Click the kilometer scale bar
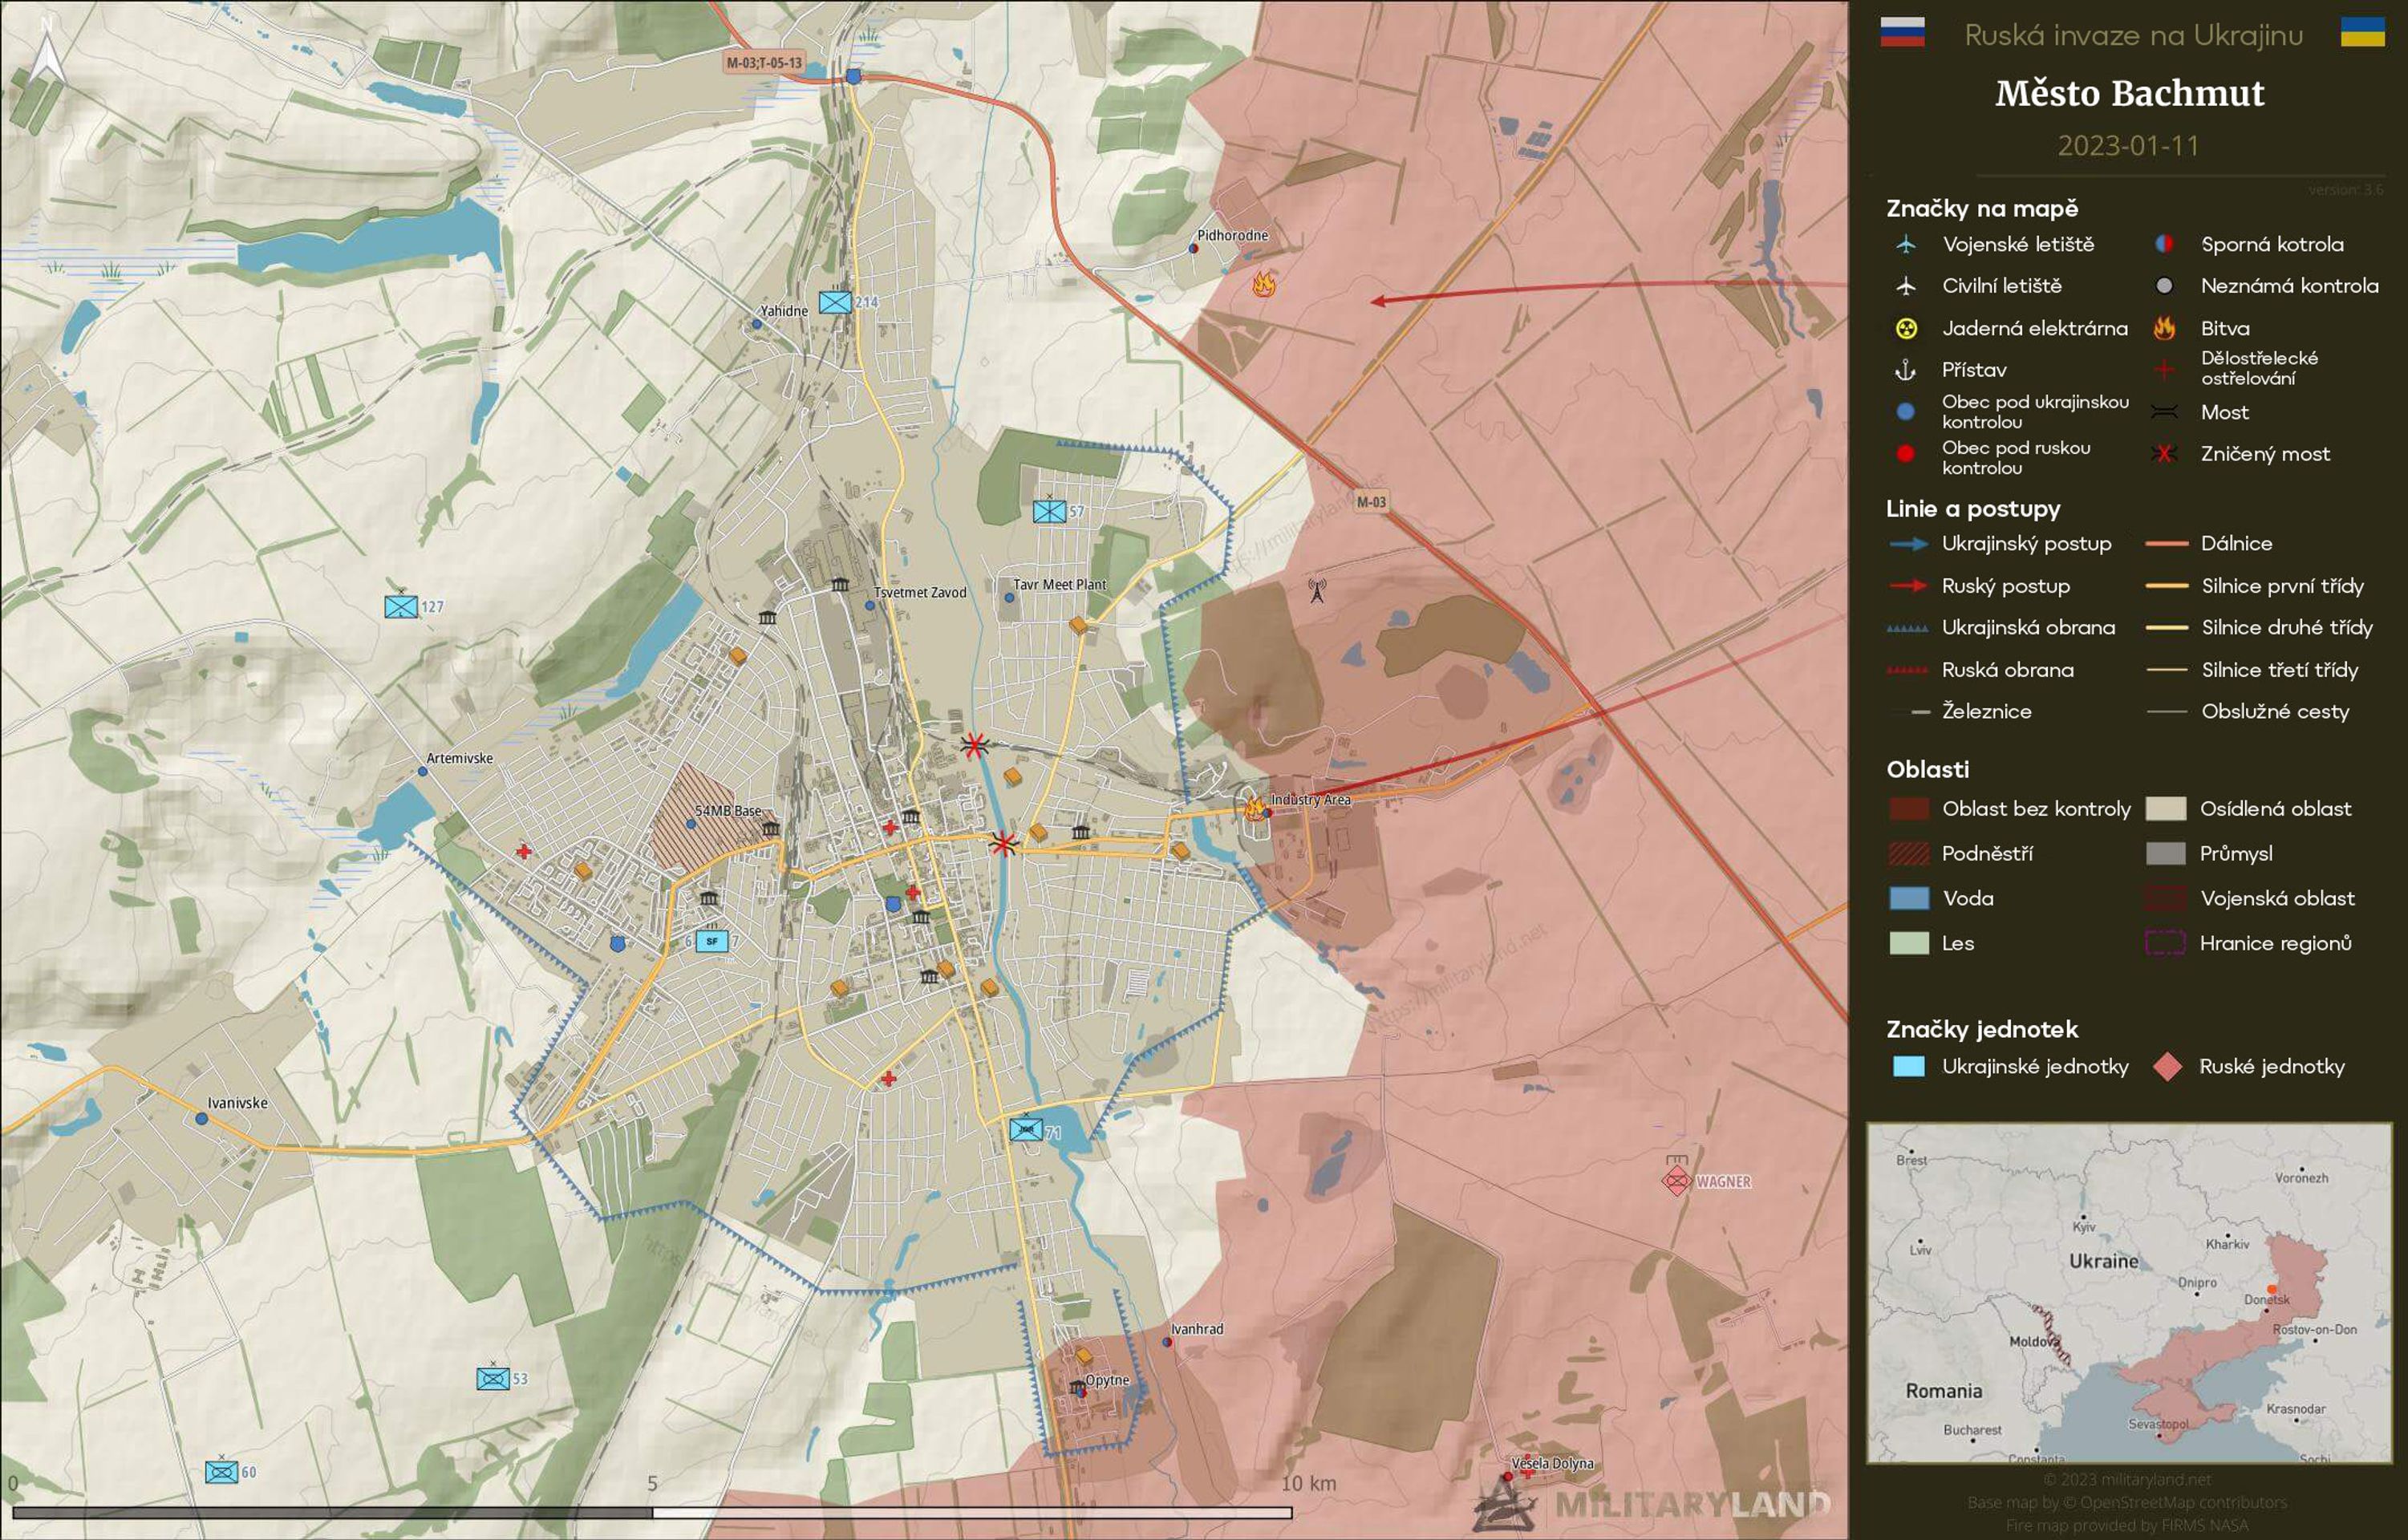Image resolution: width=2408 pixels, height=1540 pixels. click(x=652, y=1513)
